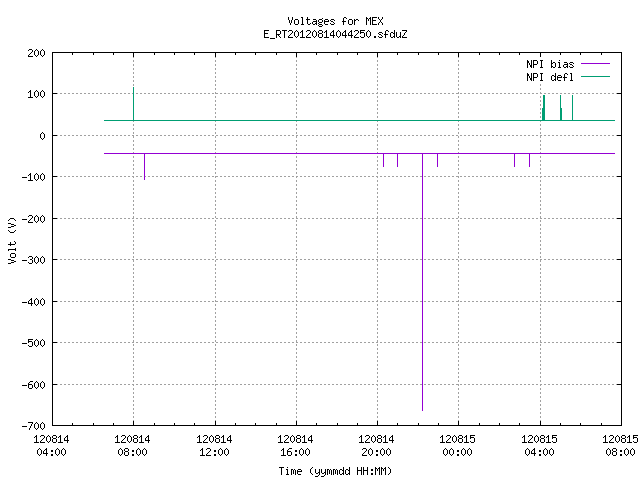
Task: Click the x-axis label 120814 20:00
Action: pos(376,446)
